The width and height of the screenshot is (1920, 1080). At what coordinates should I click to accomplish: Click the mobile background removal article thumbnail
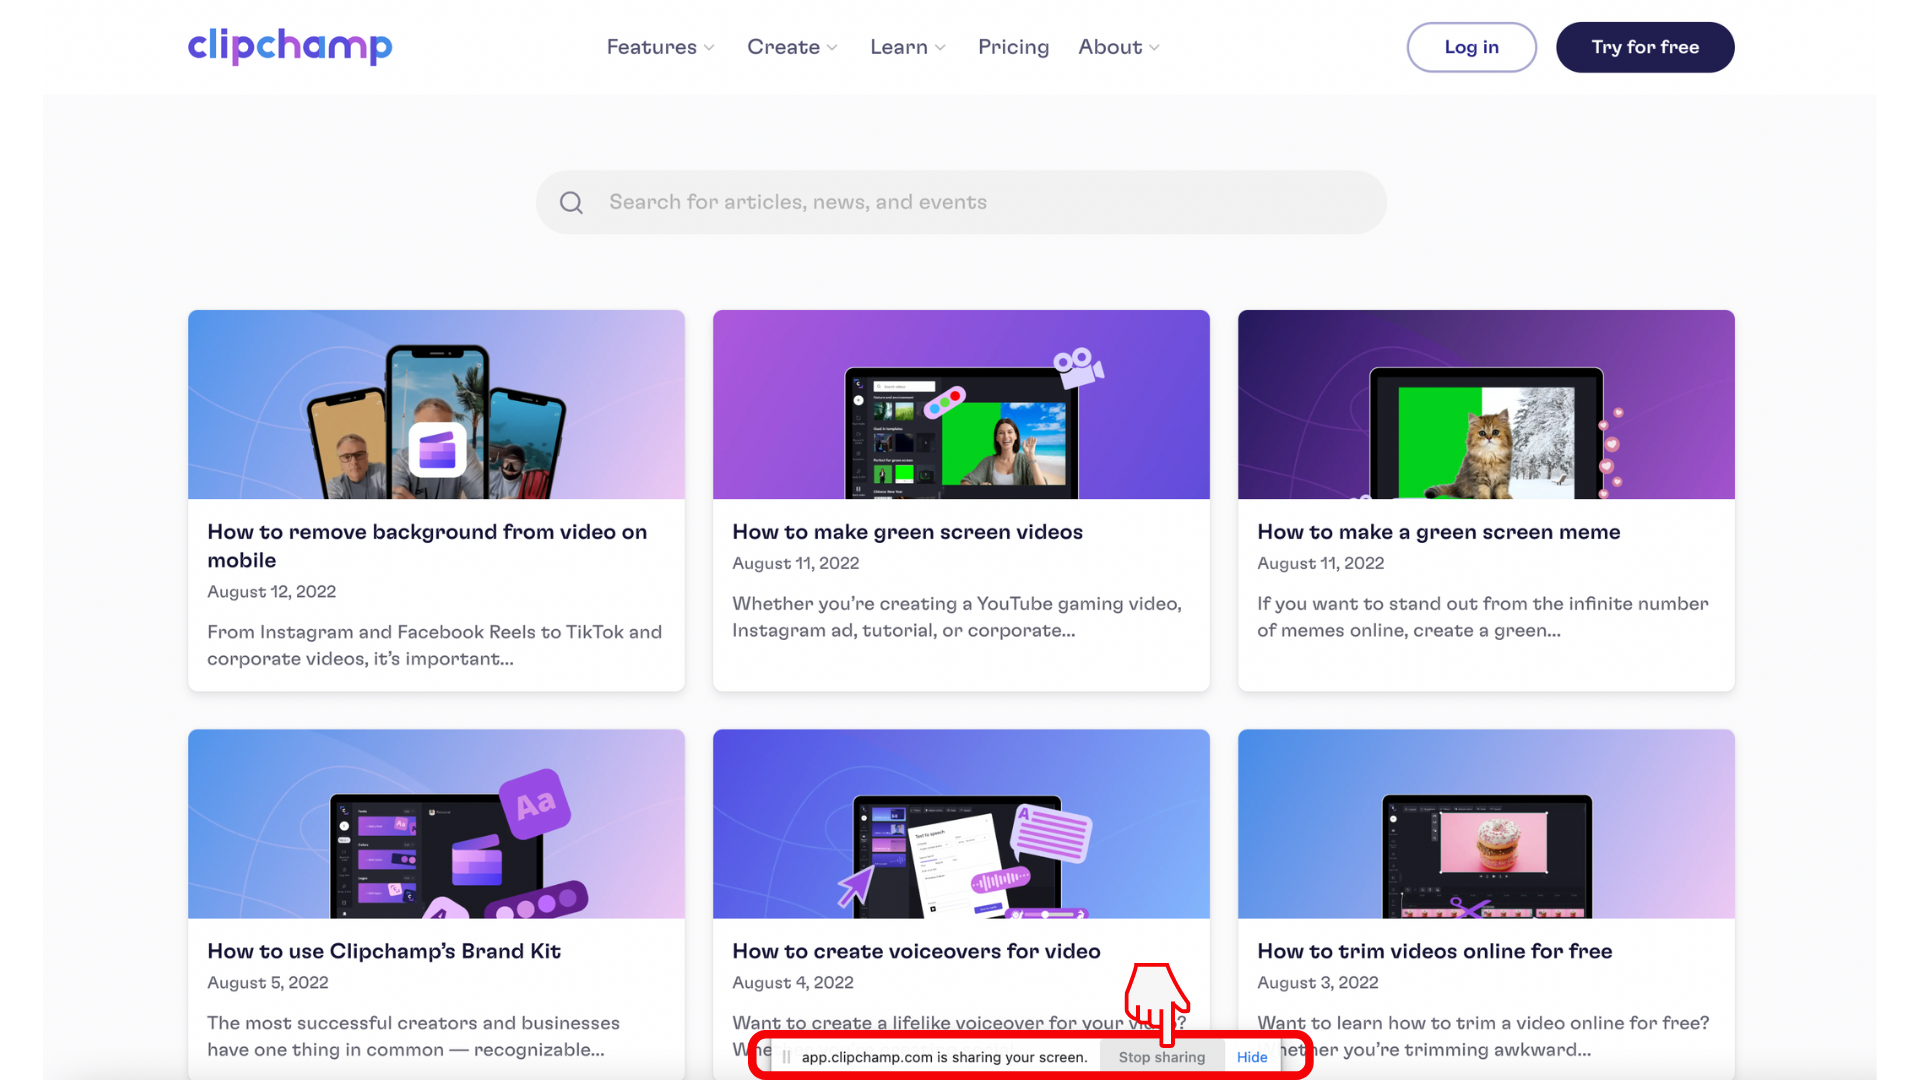click(435, 404)
